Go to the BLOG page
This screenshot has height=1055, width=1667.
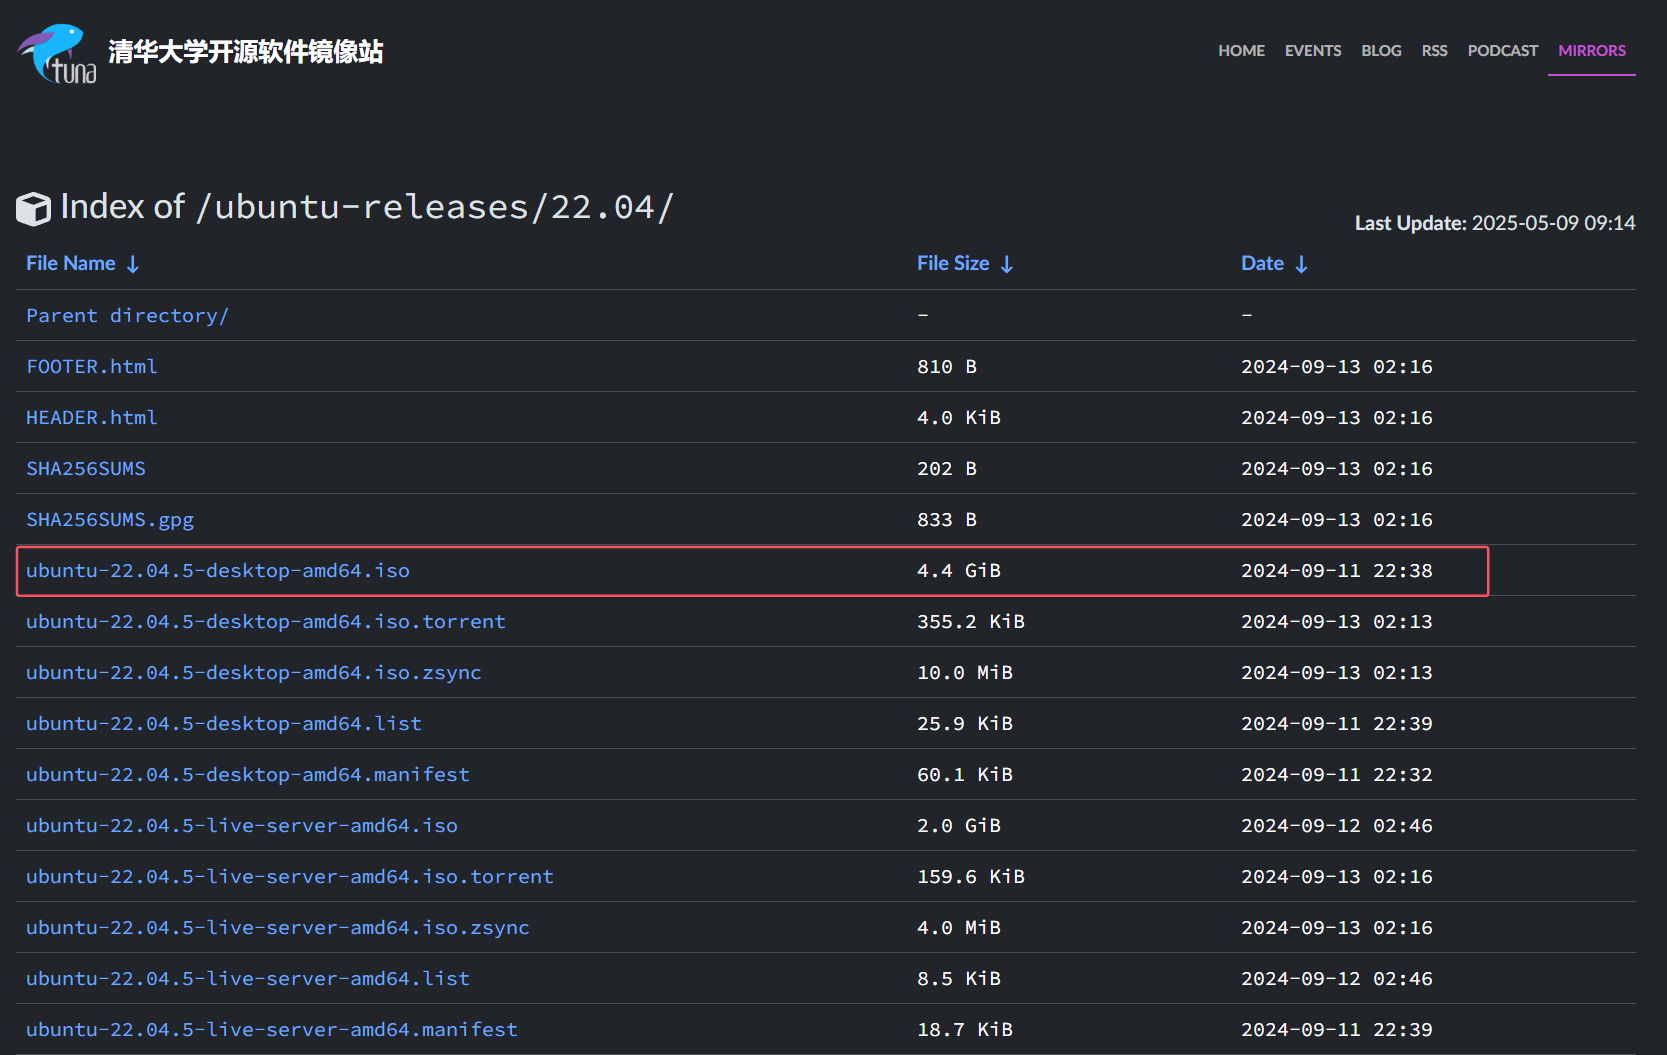[x=1381, y=51]
